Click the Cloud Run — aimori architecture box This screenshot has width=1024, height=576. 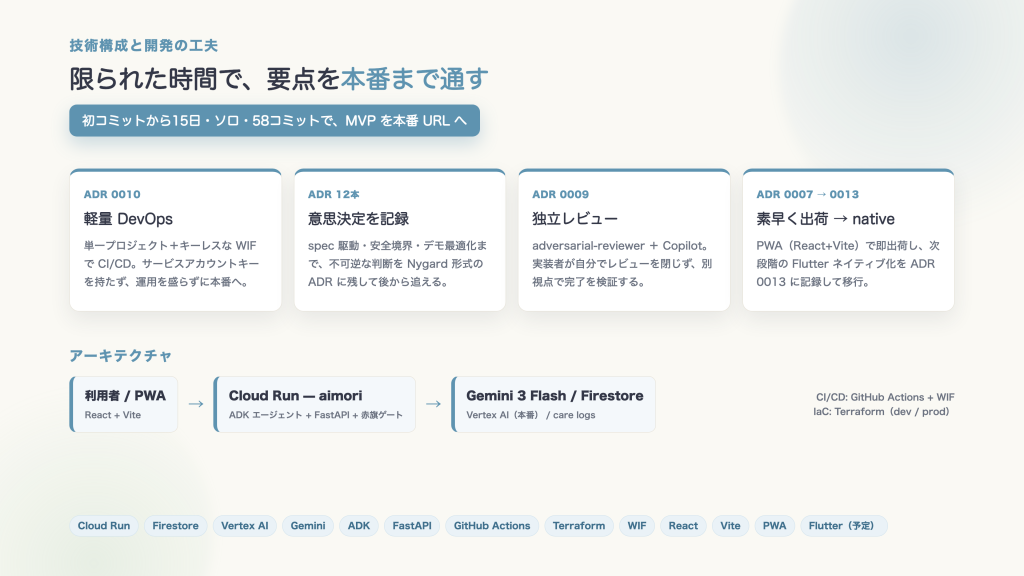[x=315, y=404]
